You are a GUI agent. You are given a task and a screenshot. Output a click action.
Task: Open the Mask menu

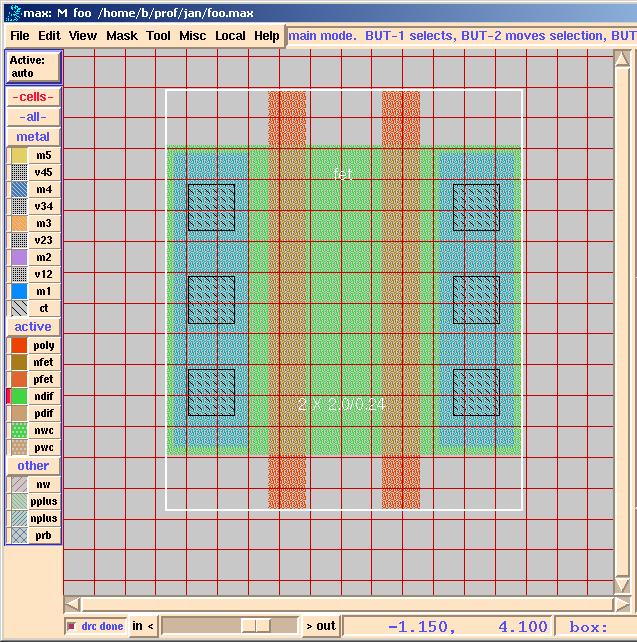point(122,36)
